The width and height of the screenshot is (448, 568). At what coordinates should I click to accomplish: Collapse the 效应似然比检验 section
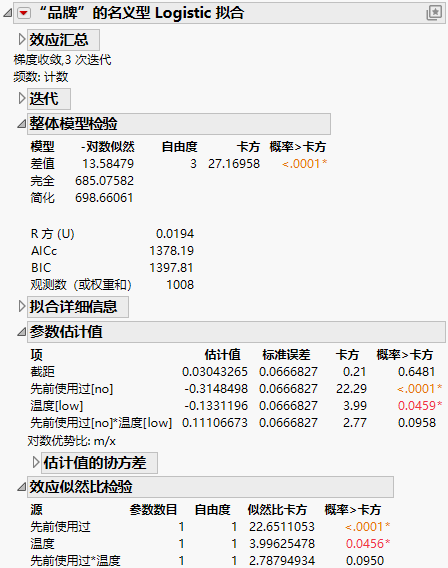pyautogui.click(x=21, y=486)
